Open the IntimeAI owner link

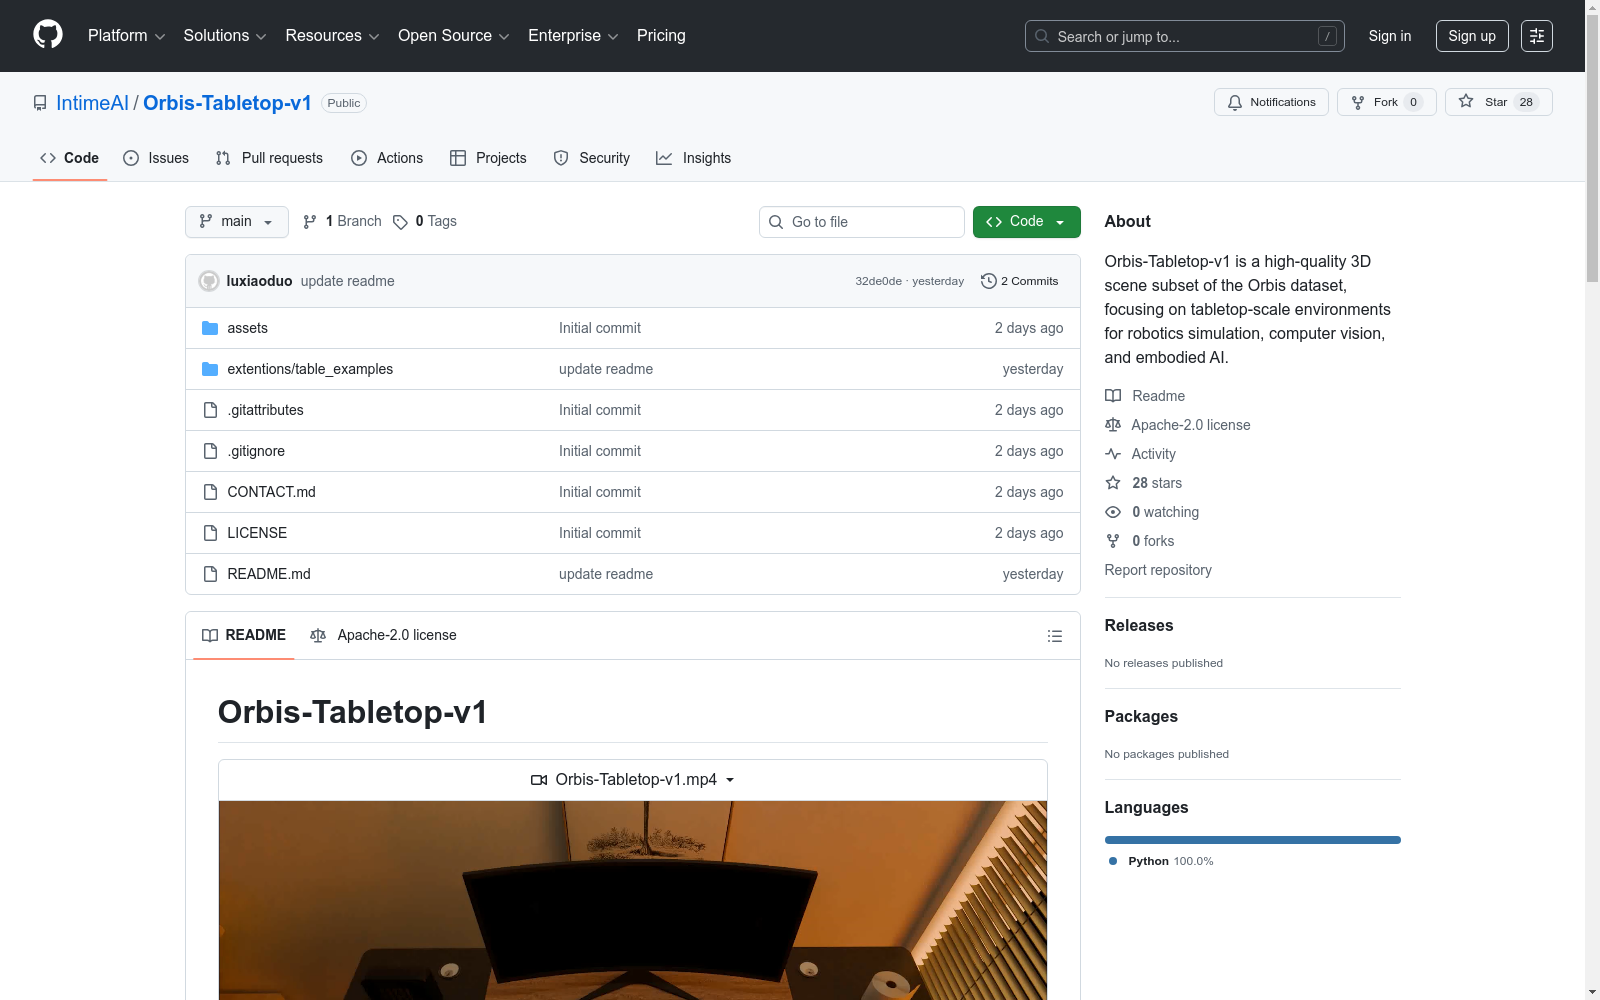pos(92,103)
